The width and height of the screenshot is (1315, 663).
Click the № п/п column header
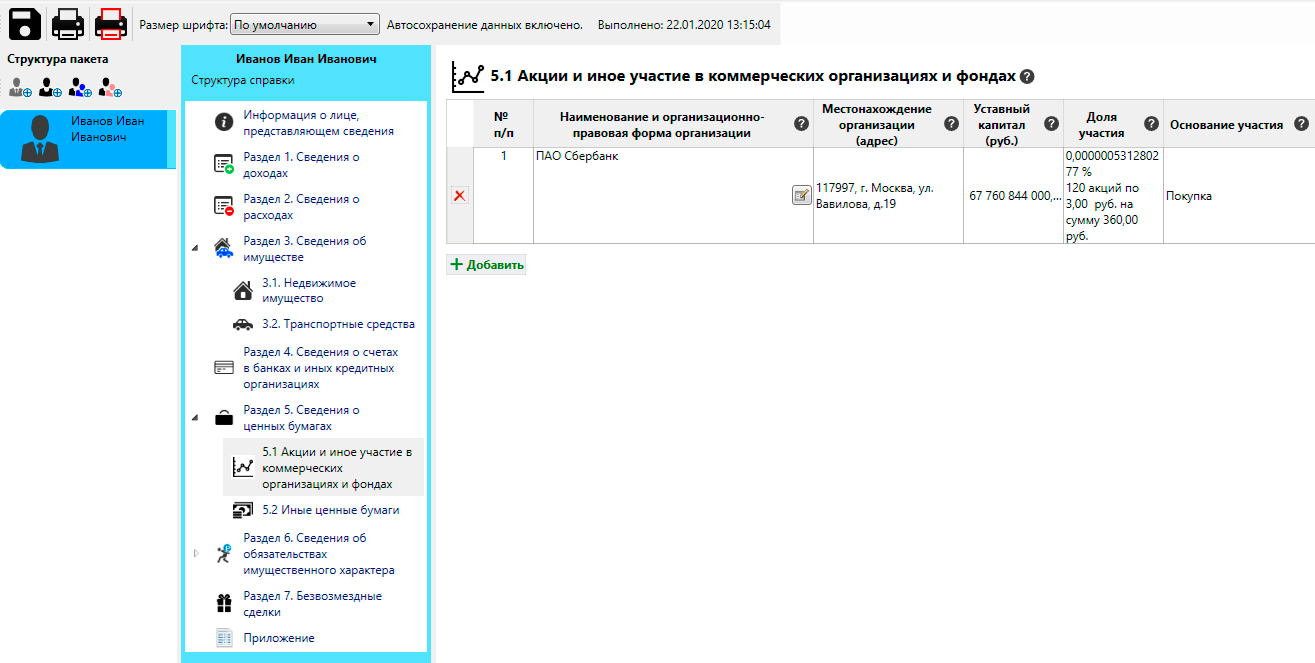point(504,124)
